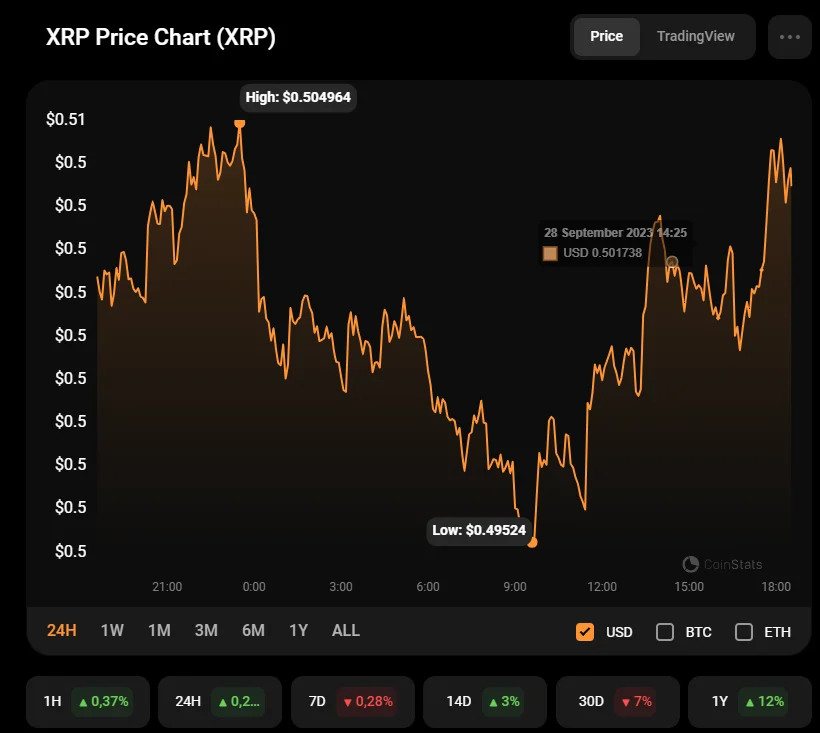Click the green up arrow in 1H badge
820x733 pixels.
83,702
